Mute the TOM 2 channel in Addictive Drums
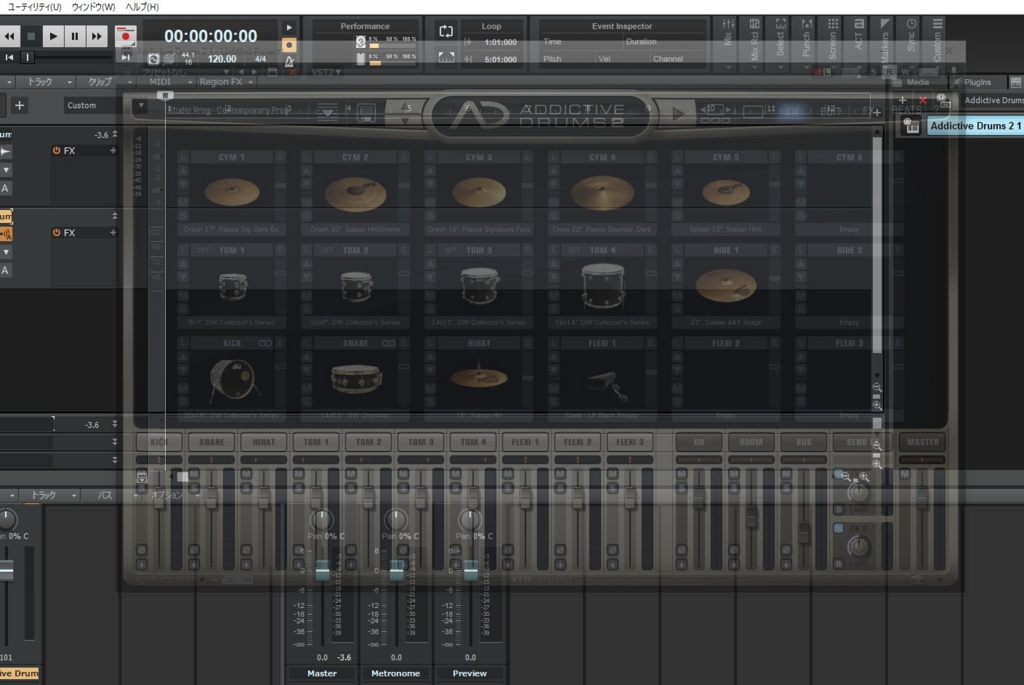The width and height of the screenshot is (1024, 685). [x=351, y=473]
